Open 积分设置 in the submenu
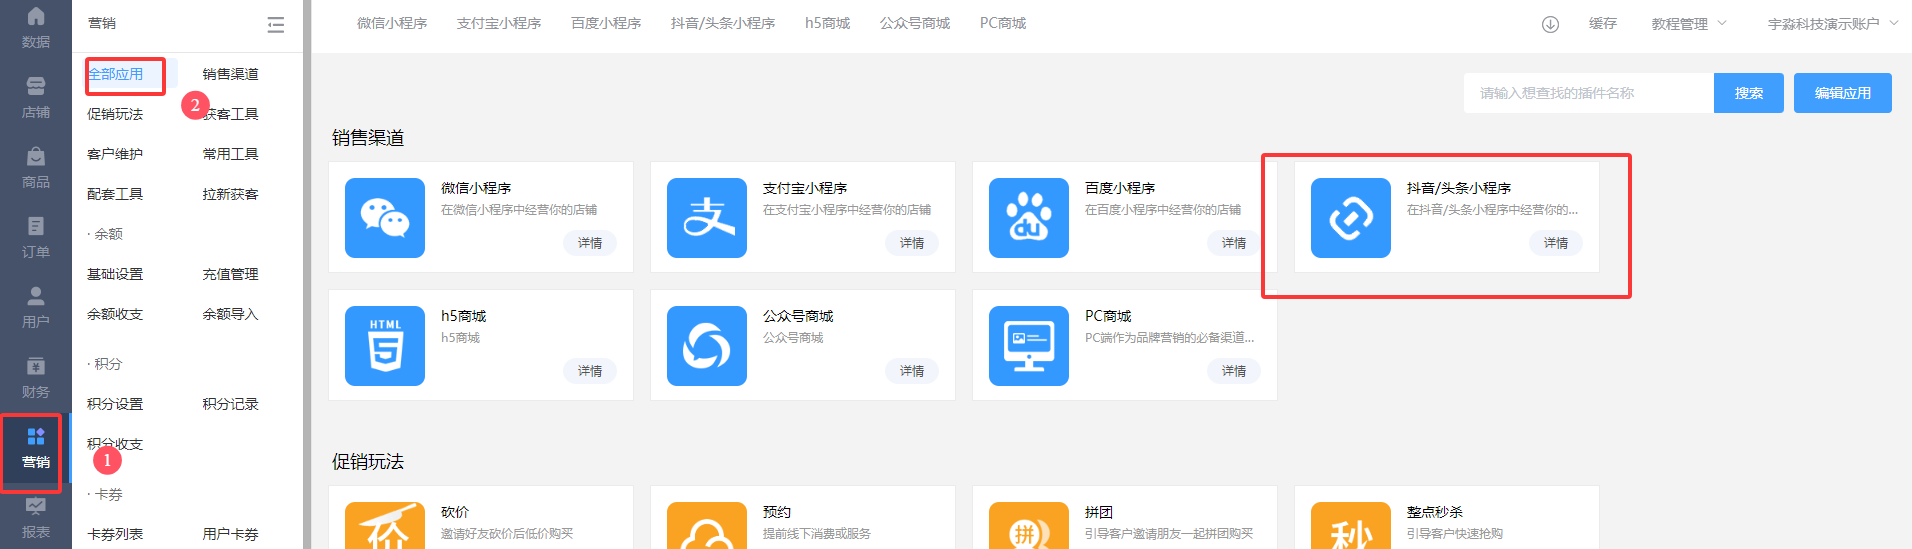Screen dimensions: 1912x549 pos(115,404)
